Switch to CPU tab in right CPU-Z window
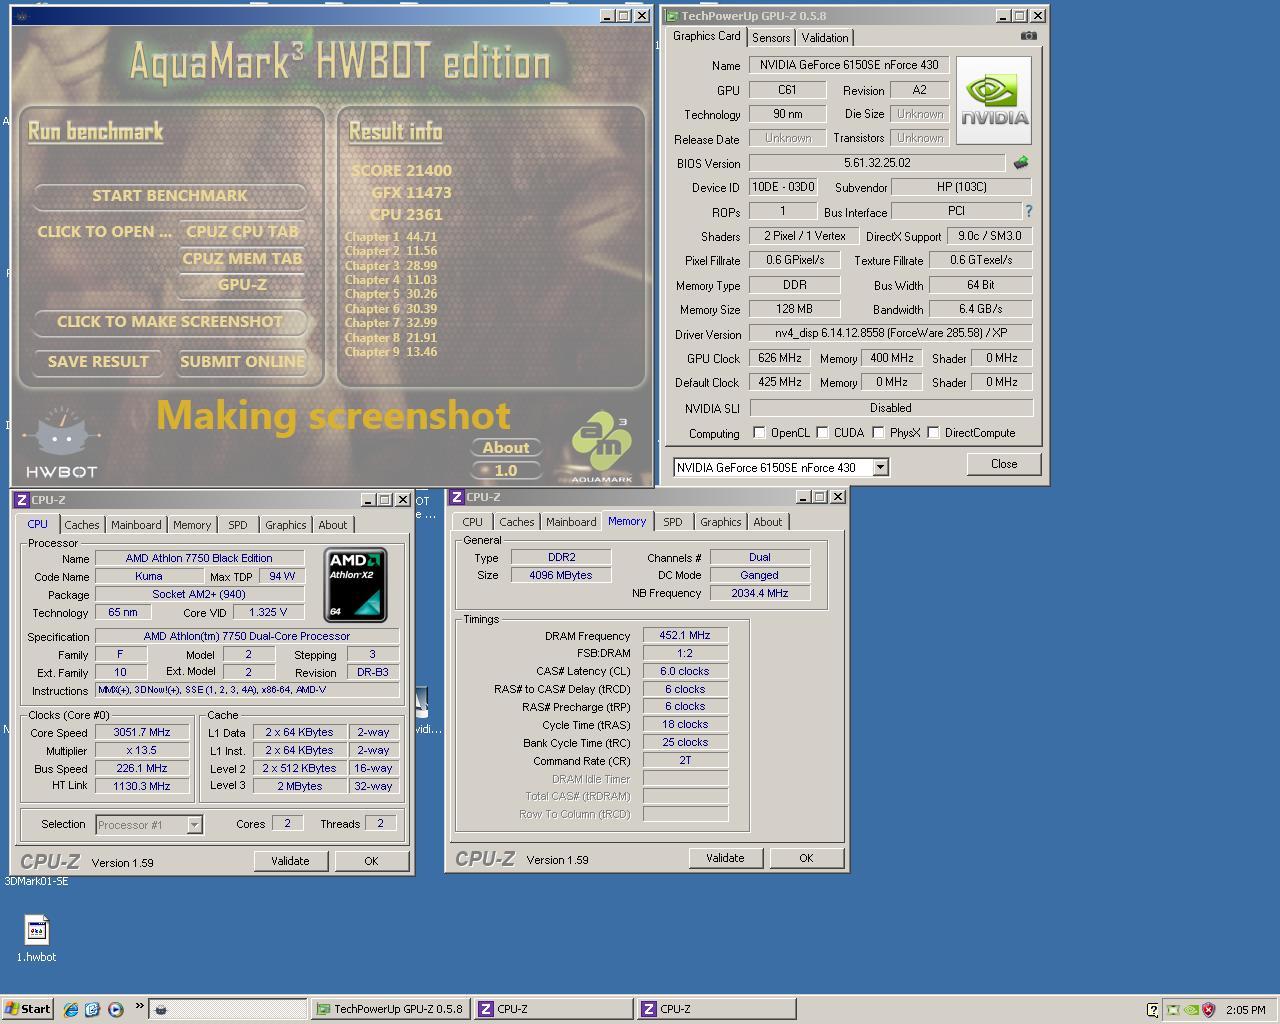 pos(472,522)
